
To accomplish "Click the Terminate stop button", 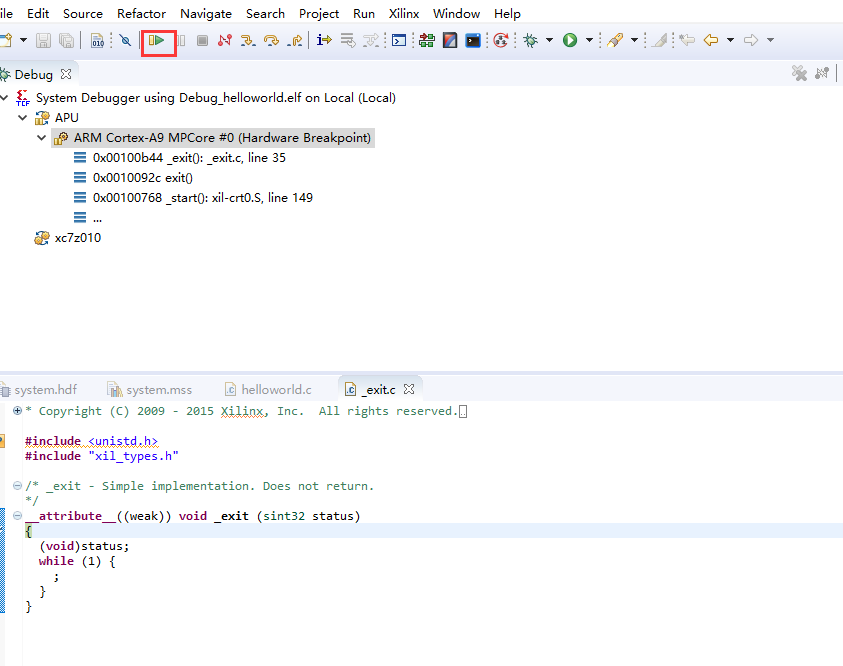I will tap(202, 40).
